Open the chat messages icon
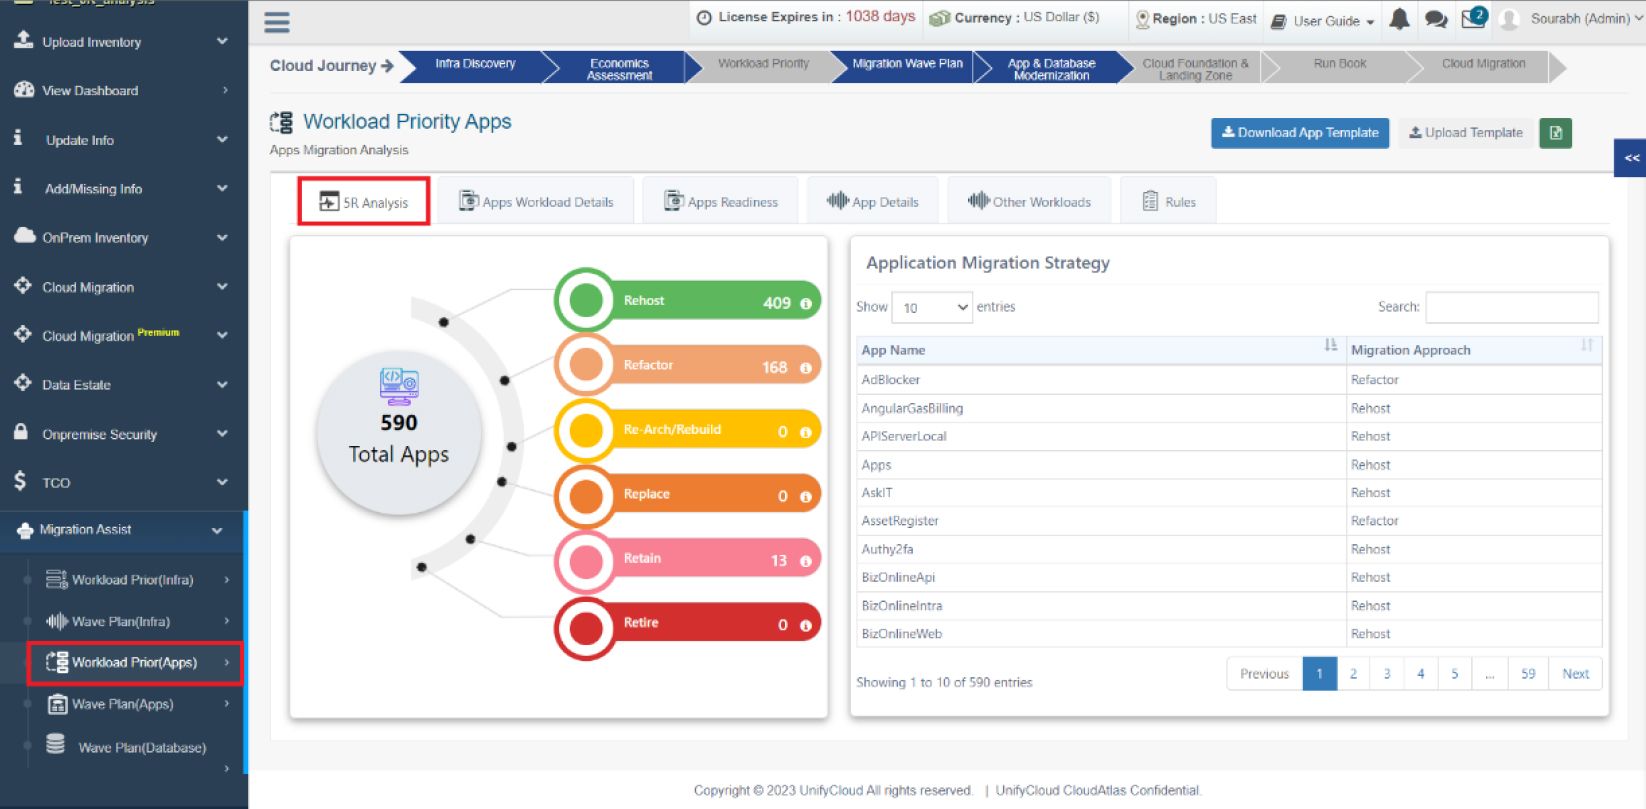This screenshot has height=809, width=1646. (1436, 19)
